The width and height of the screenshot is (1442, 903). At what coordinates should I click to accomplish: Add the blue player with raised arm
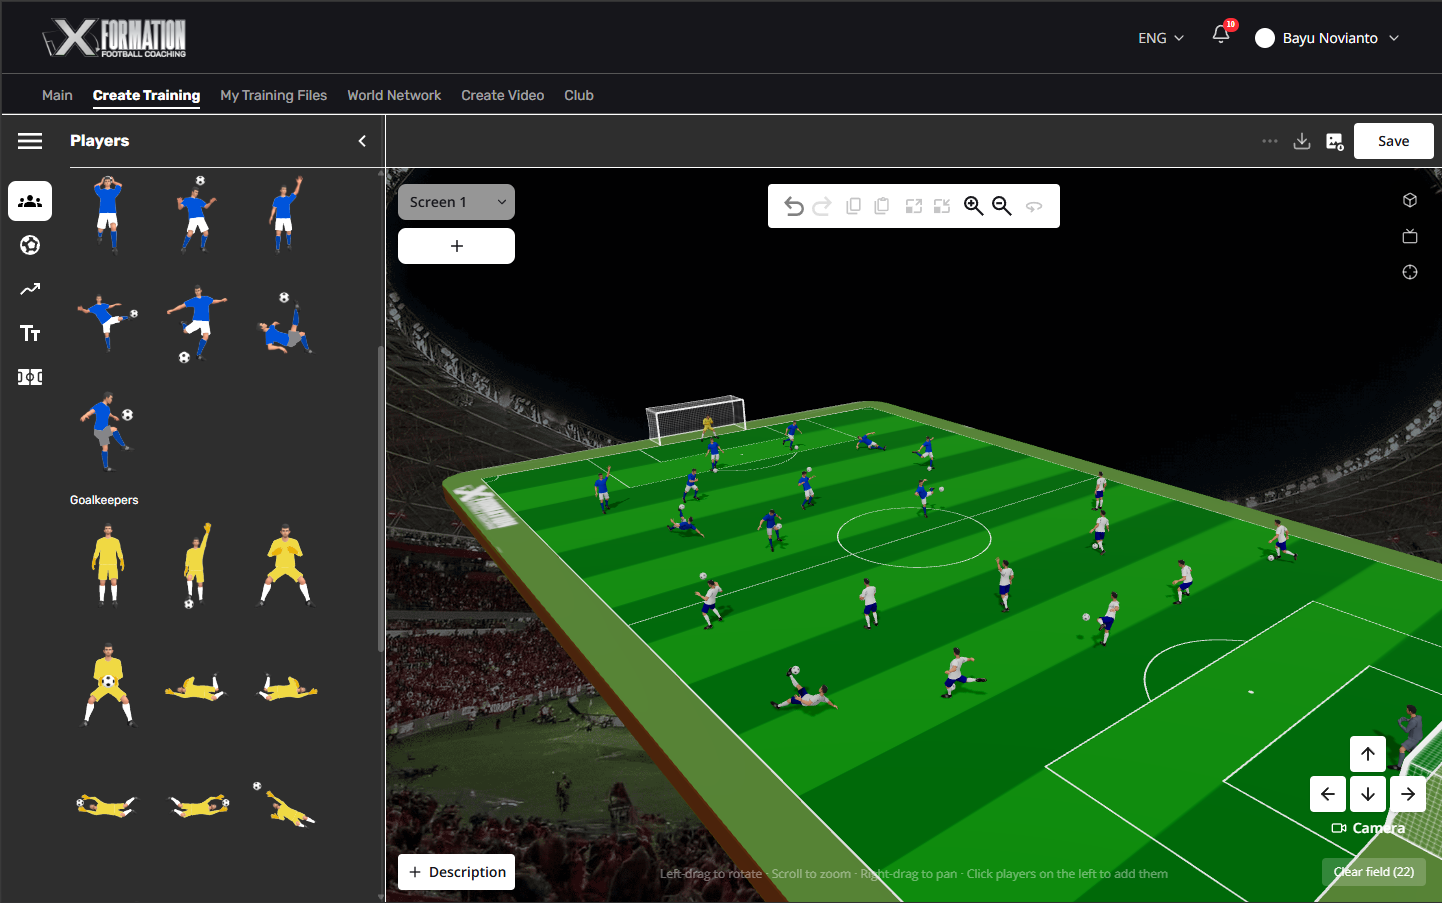pyautogui.click(x=285, y=213)
